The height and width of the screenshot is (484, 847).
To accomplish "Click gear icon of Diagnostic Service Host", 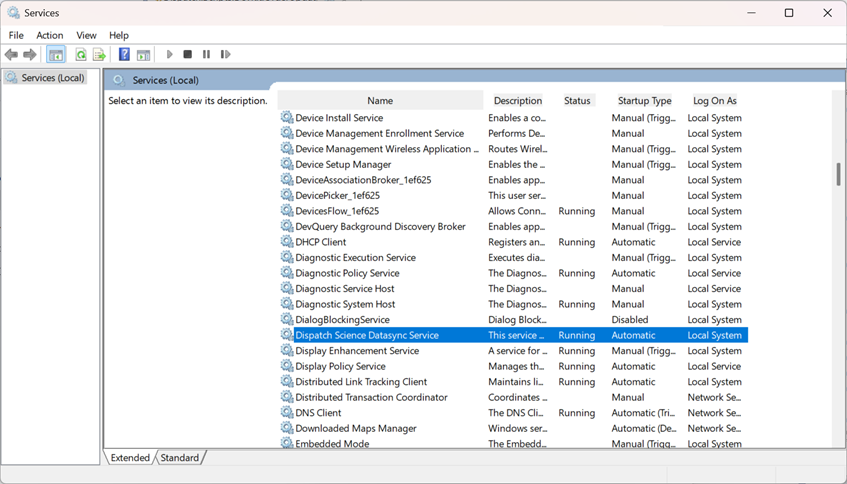I will coord(286,288).
